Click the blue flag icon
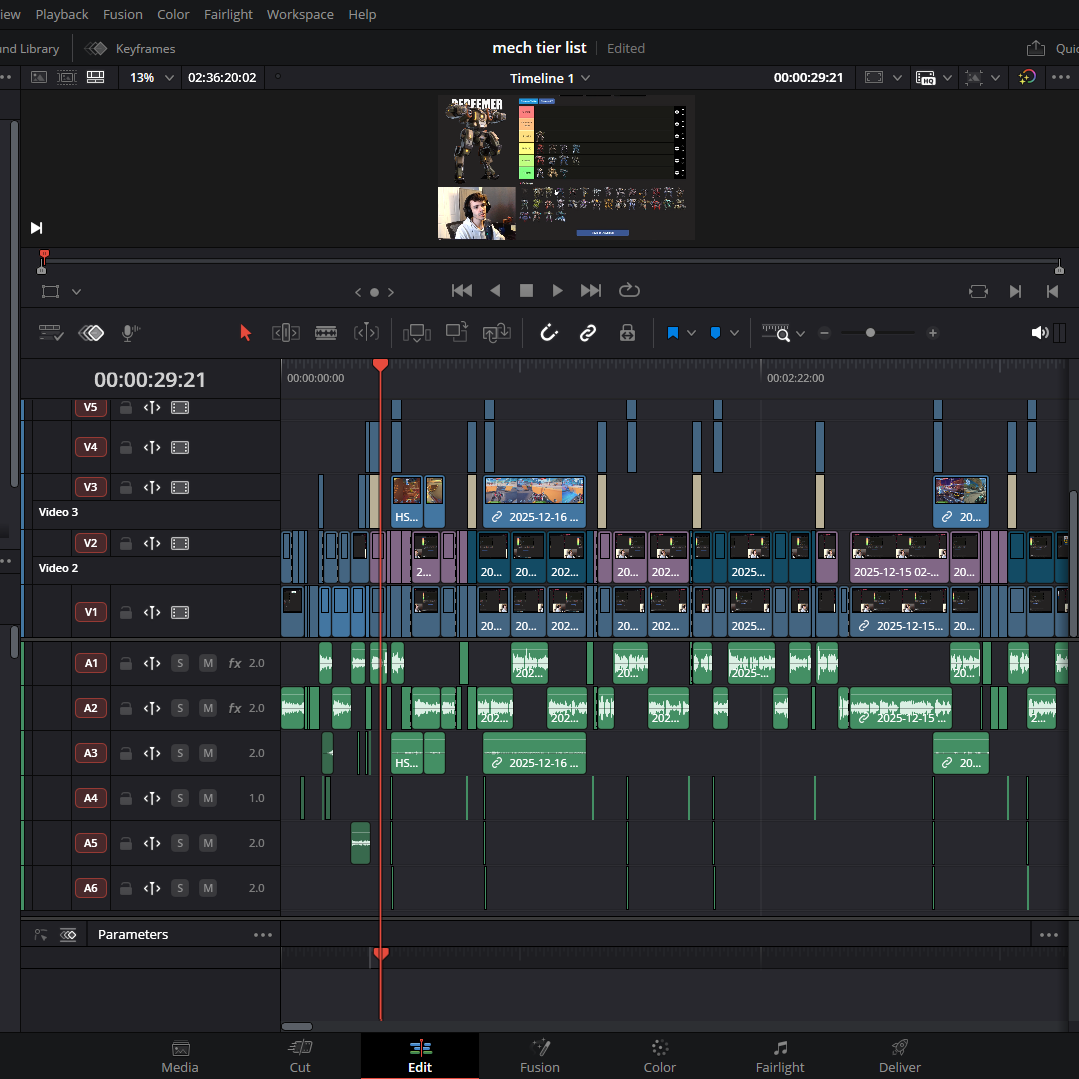Image resolution: width=1079 pixels, height=1079 pixels. 672,333
